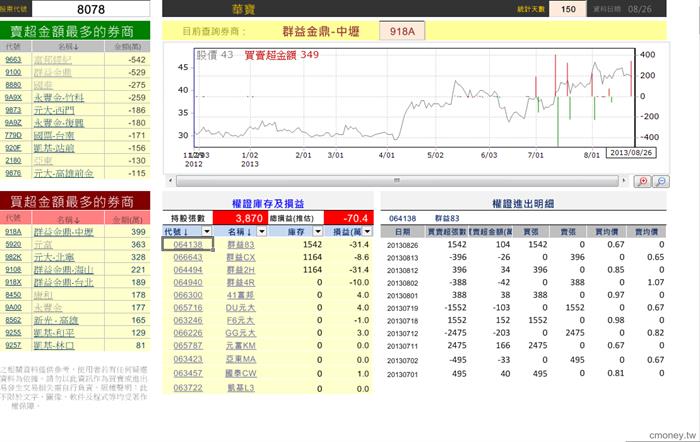
Task: Open broker link 元大-北寧
Action: (54, 257)
